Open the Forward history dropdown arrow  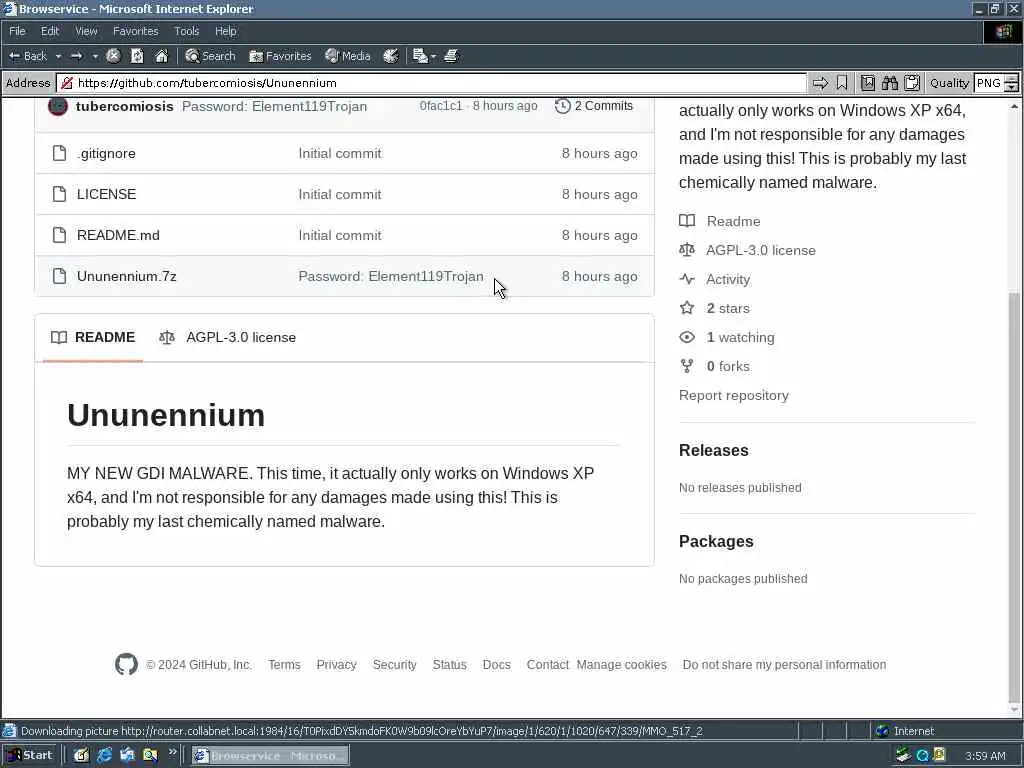(x=95, y=56)
